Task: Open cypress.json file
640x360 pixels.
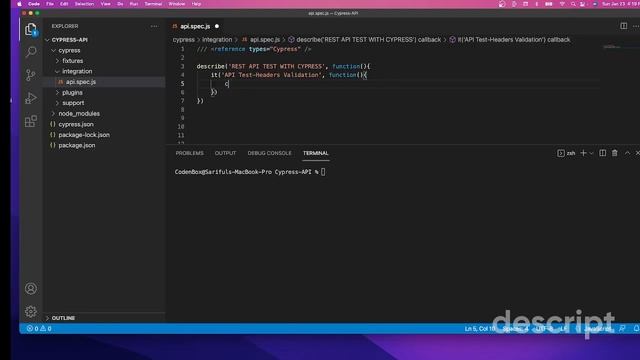Action: (x=76, y=124)
